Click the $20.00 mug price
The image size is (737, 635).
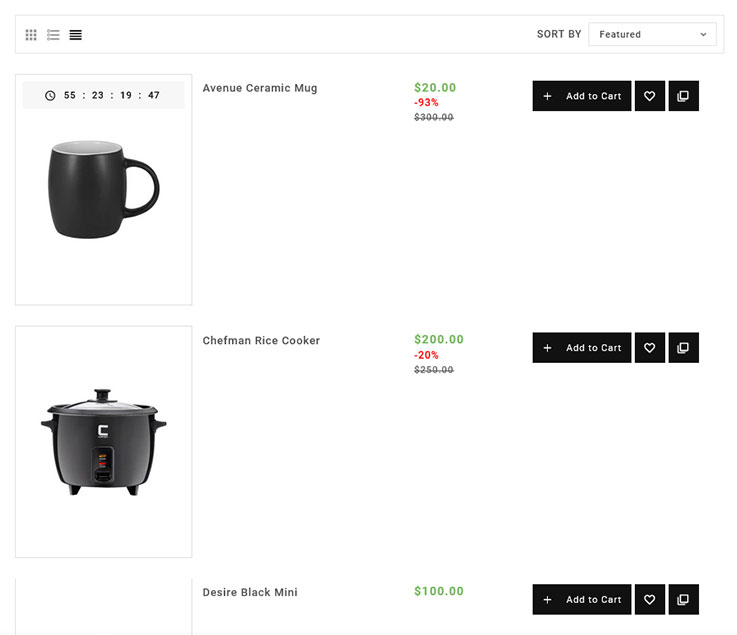[435, 88]
